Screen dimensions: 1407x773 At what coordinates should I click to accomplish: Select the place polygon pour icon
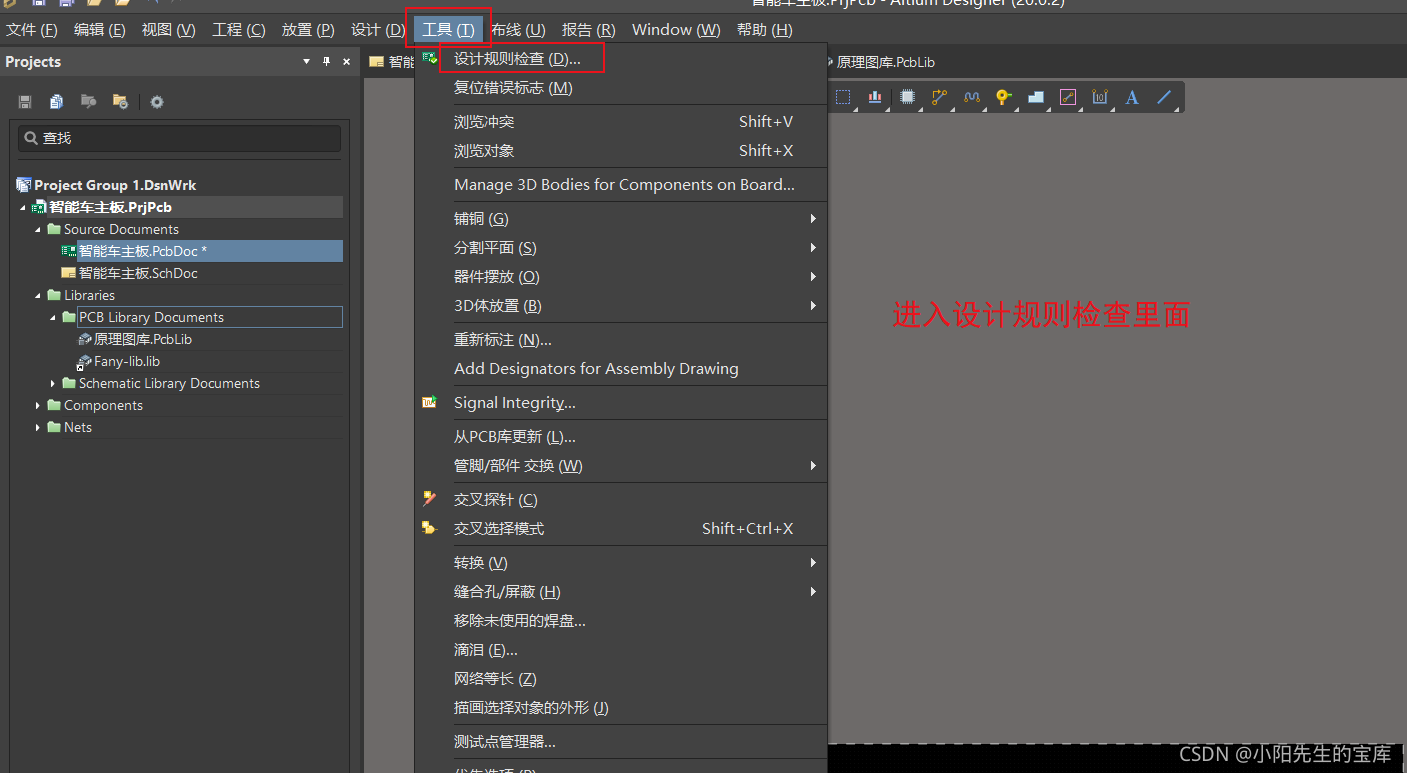click(x=1035, y=97)
